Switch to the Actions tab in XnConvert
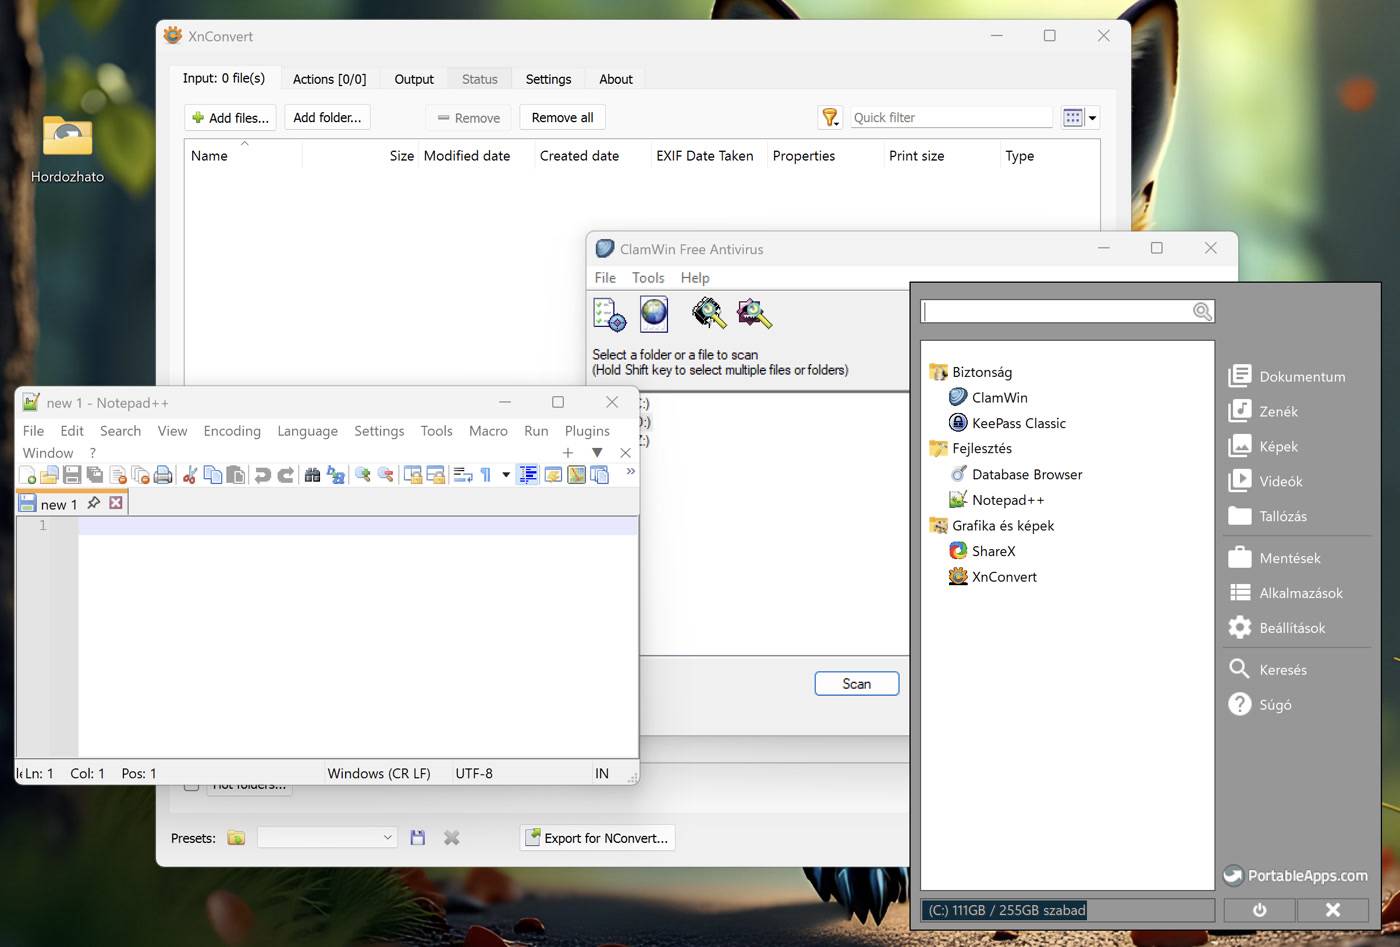Image resolution: width=1400 pixels, height=947 pixels. coord(329,79)
